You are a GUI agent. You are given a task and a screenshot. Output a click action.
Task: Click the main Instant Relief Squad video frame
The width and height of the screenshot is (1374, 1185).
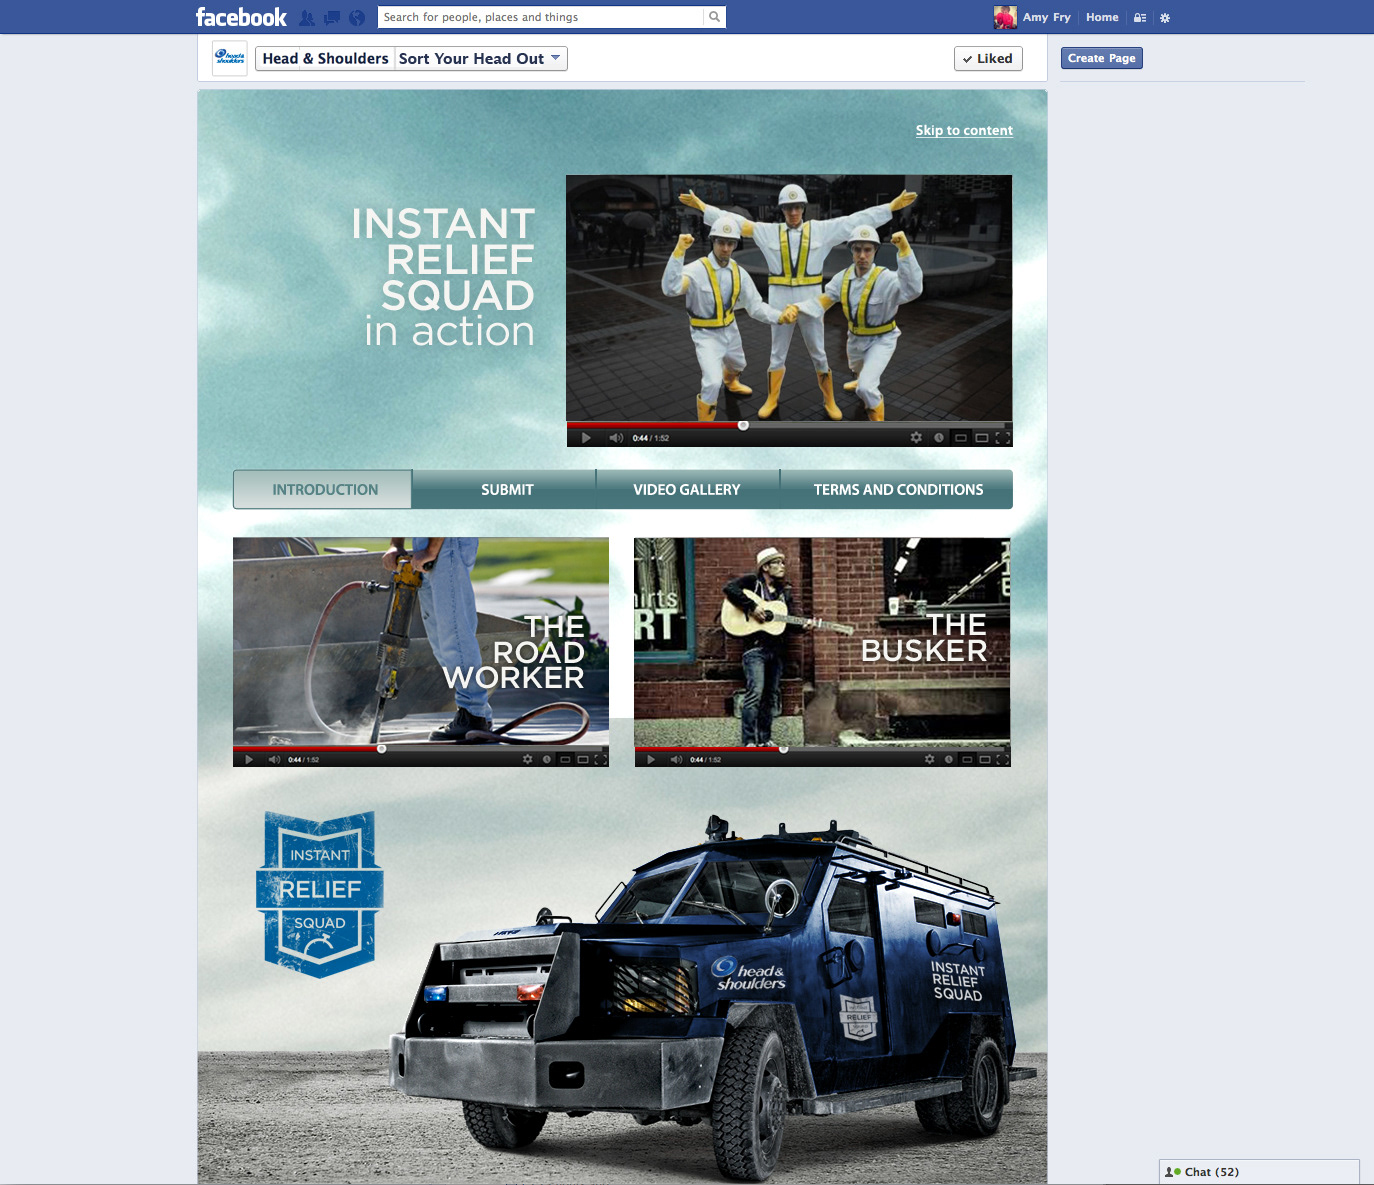(x=789, y=298)
